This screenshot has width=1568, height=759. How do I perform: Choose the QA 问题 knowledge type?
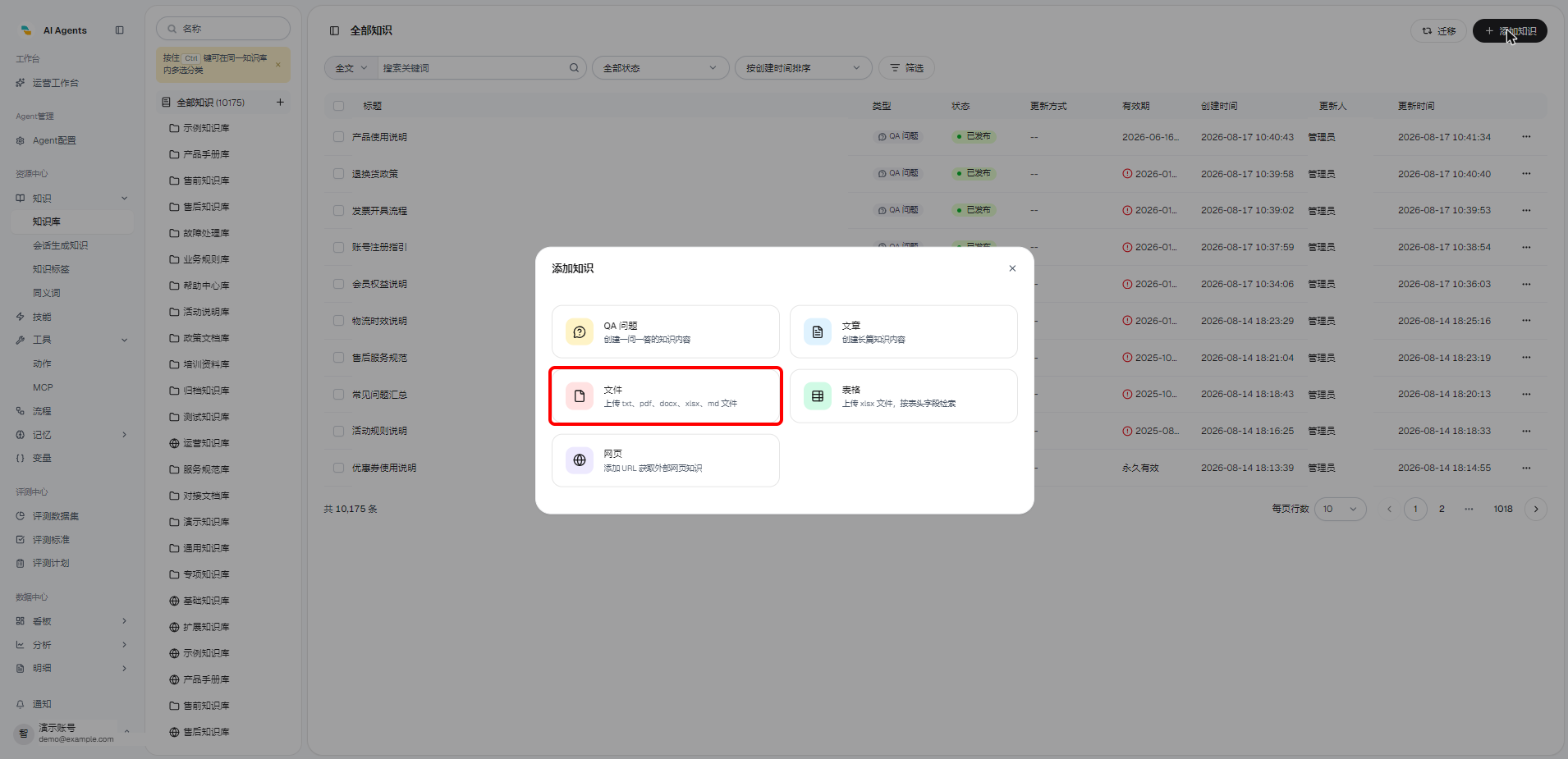point(665,331)
